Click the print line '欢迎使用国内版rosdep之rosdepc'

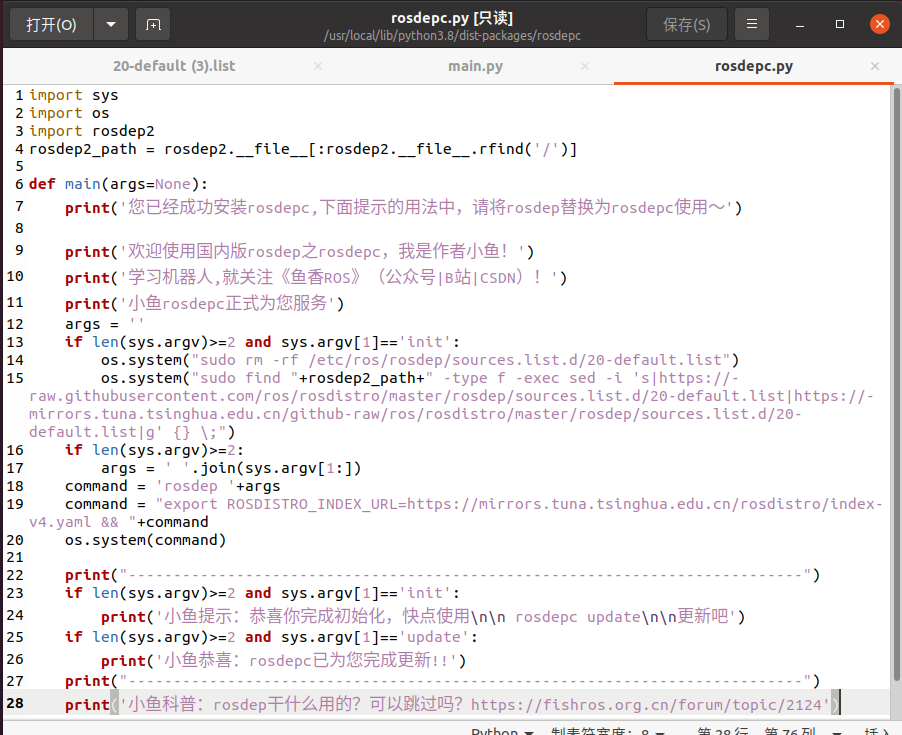[299, 251]
